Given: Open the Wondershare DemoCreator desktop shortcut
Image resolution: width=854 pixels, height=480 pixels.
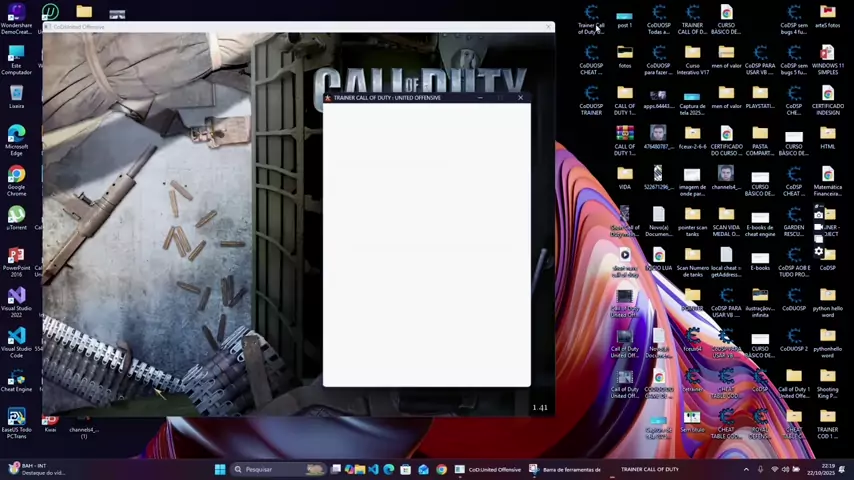Looking at the screenshot, I should 16,14.
